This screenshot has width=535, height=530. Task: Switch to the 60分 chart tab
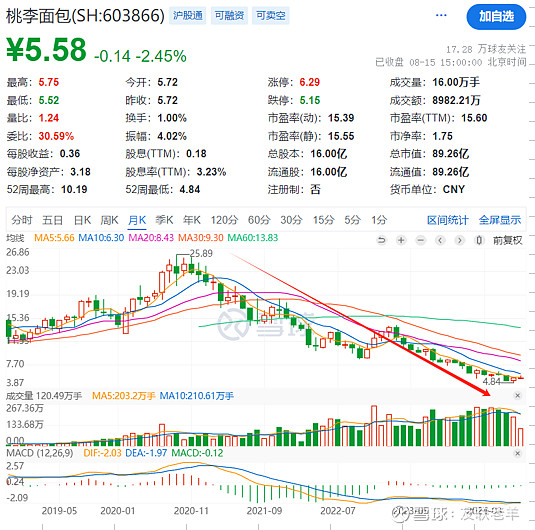[x=259, y=220]
